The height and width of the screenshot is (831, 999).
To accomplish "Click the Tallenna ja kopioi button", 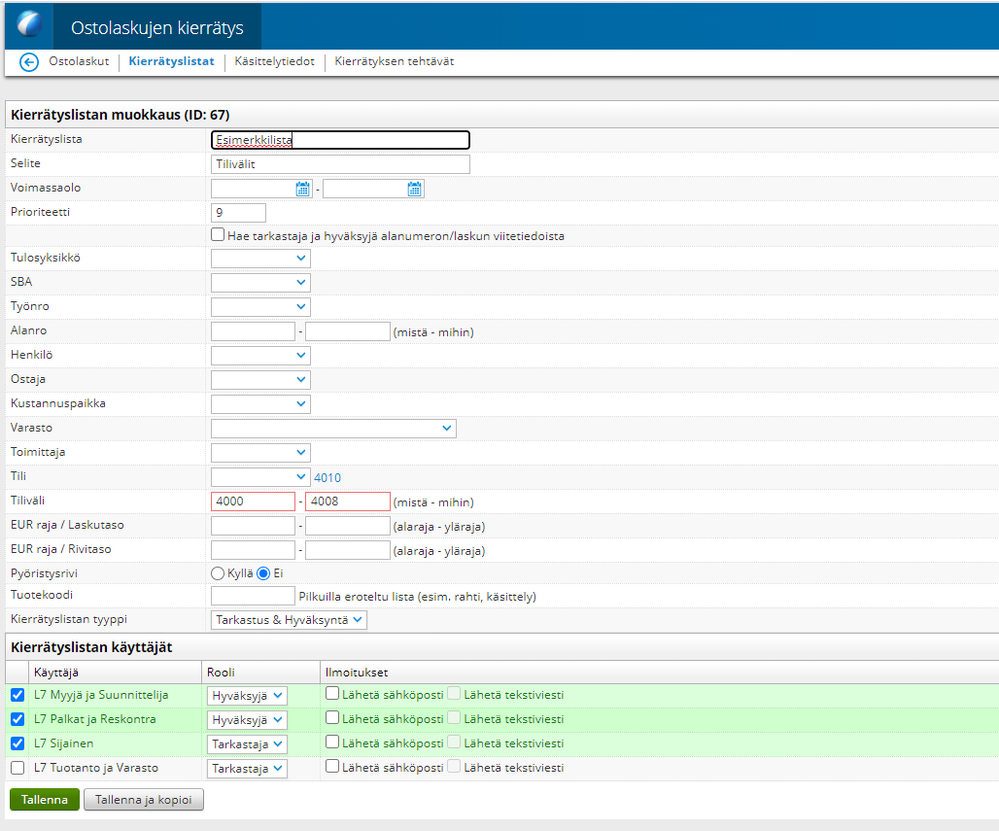I will [143, 799].
